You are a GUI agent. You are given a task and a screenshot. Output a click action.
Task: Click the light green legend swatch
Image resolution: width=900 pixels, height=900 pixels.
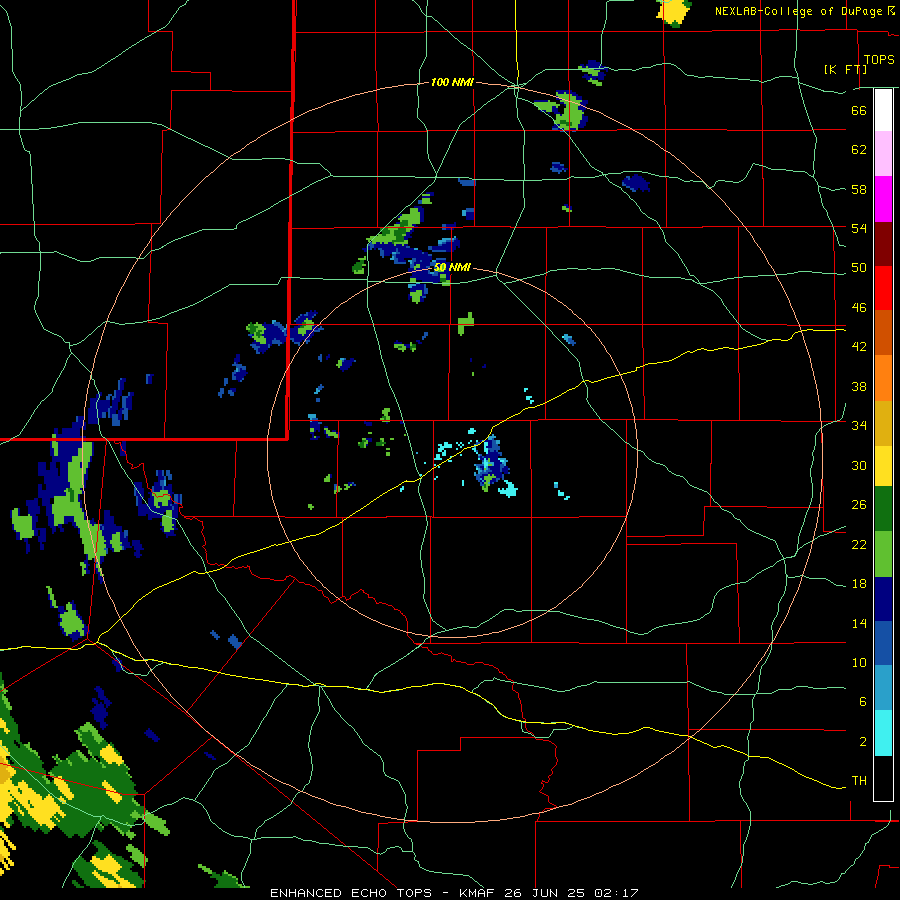[x=883, y=554]
